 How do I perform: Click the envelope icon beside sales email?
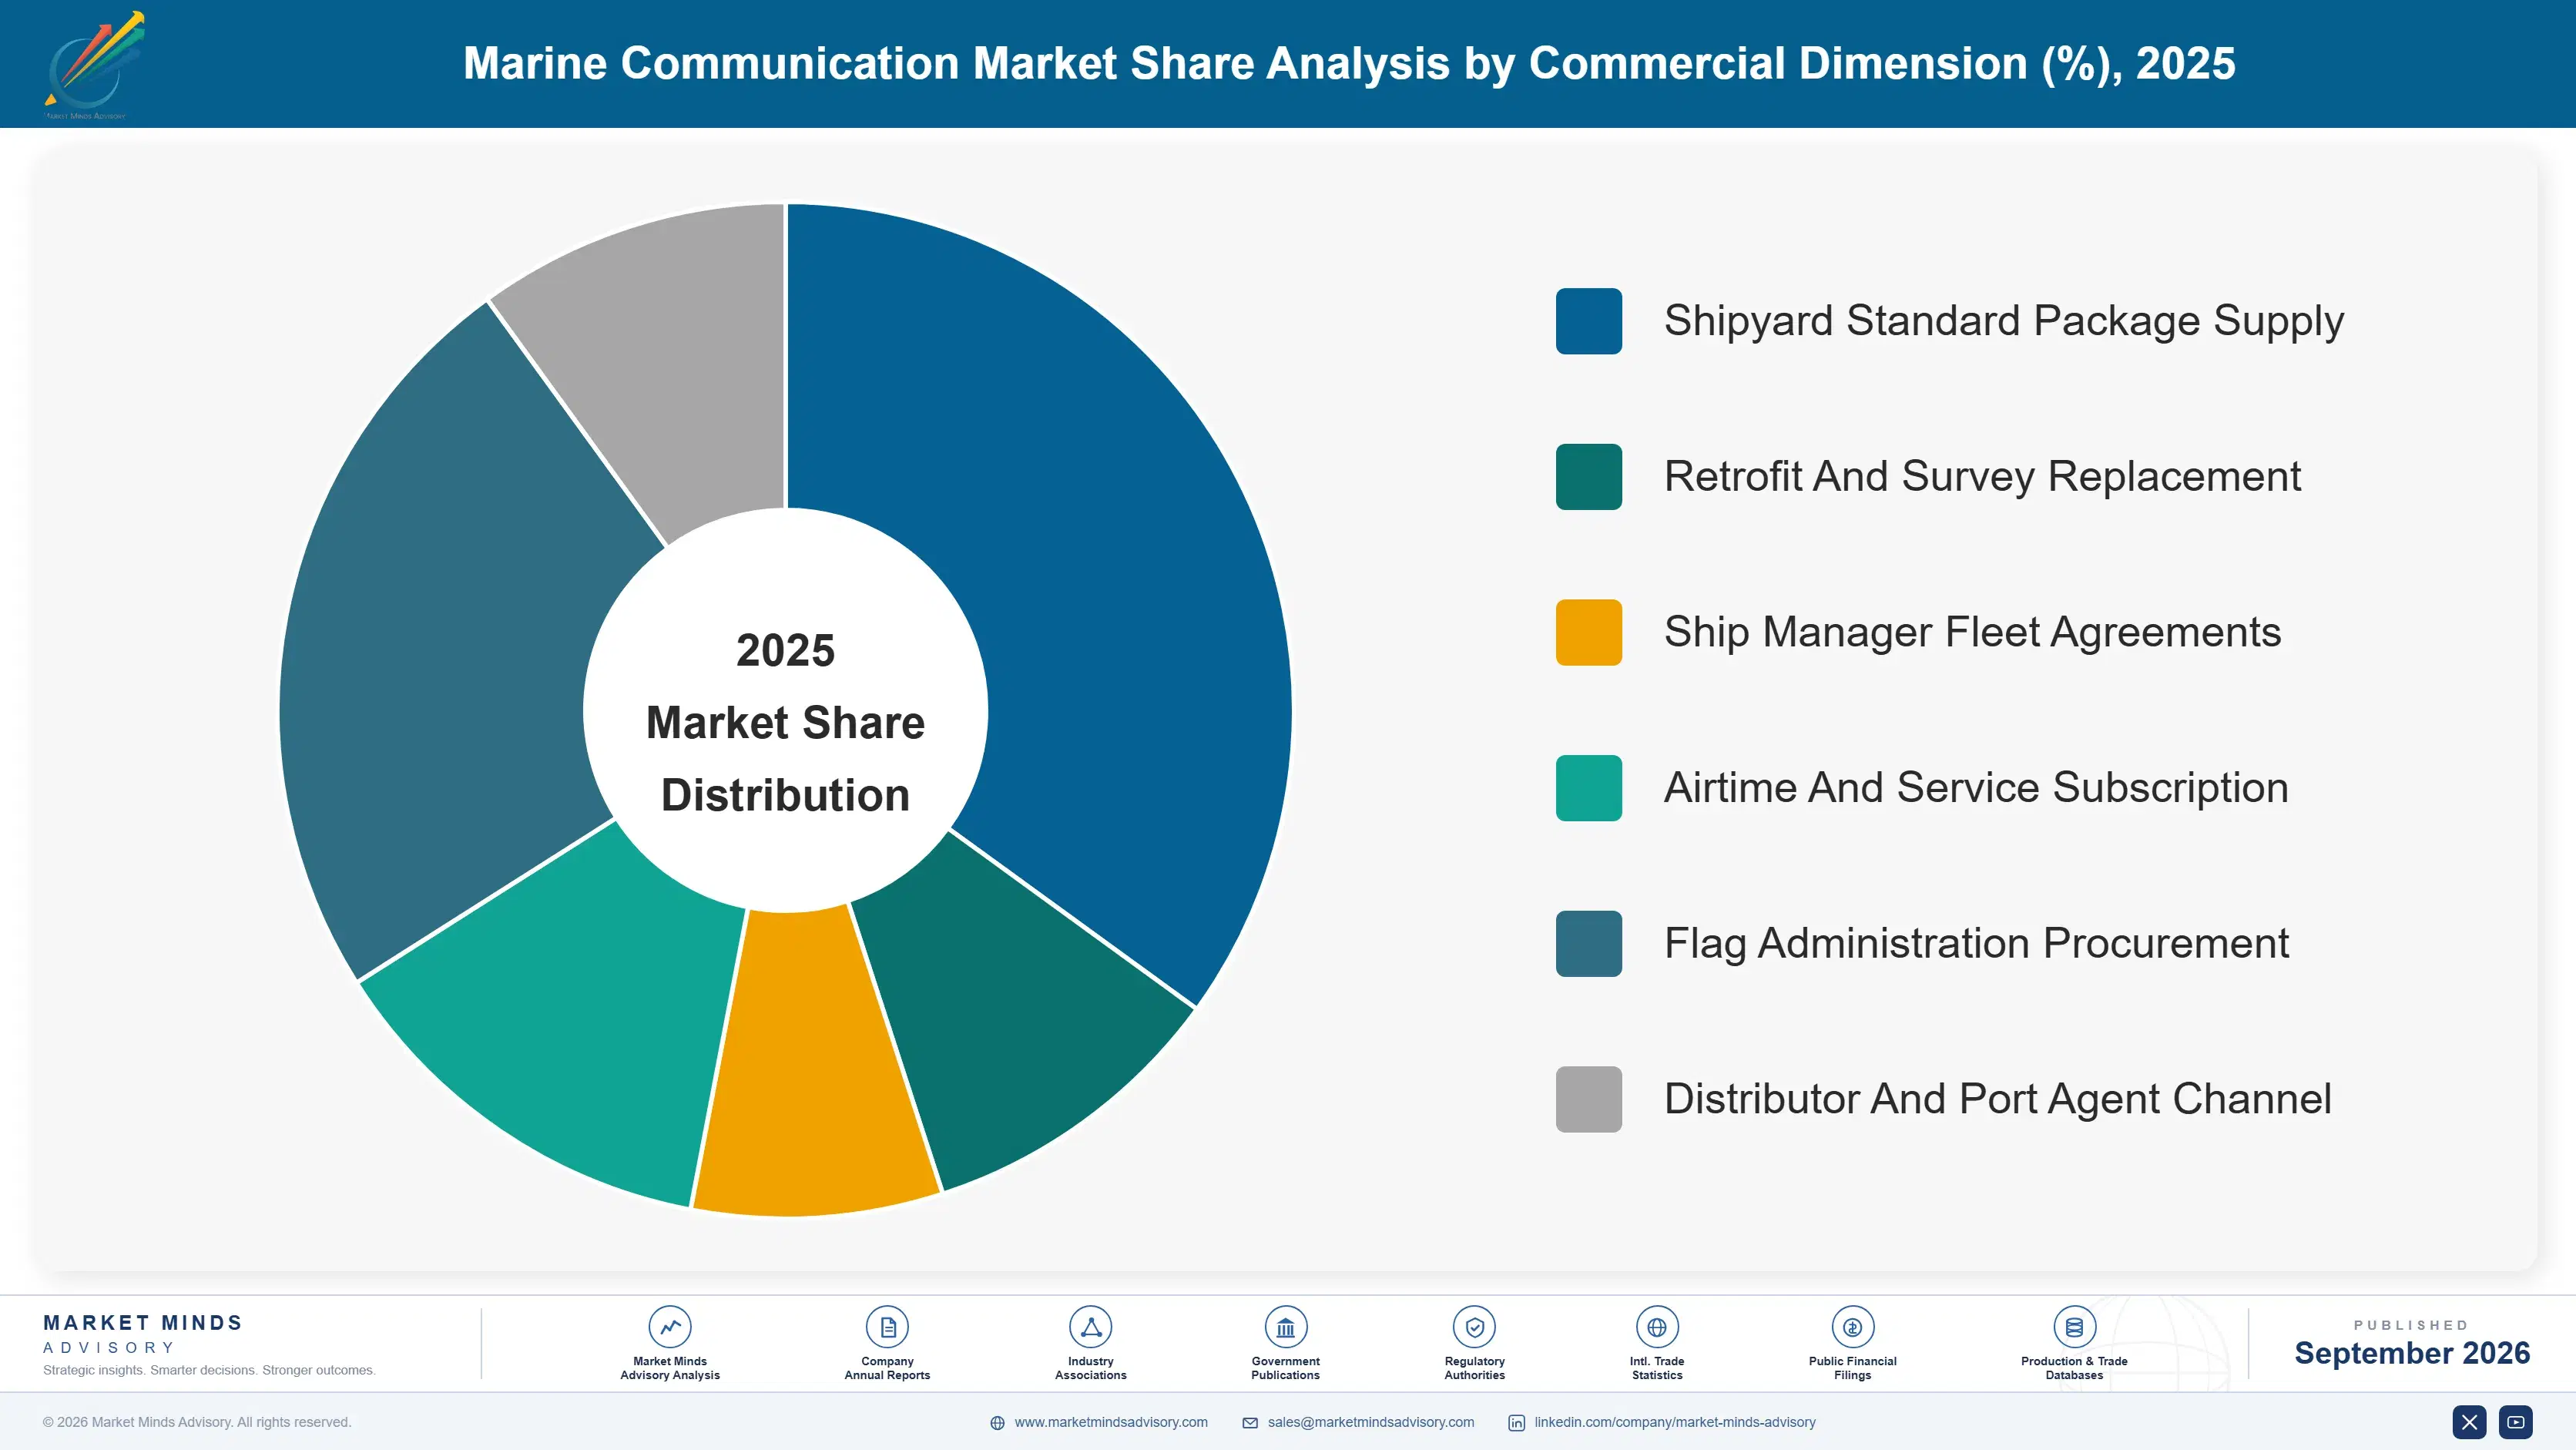pyautogui.click(x=1250, y=1423)
